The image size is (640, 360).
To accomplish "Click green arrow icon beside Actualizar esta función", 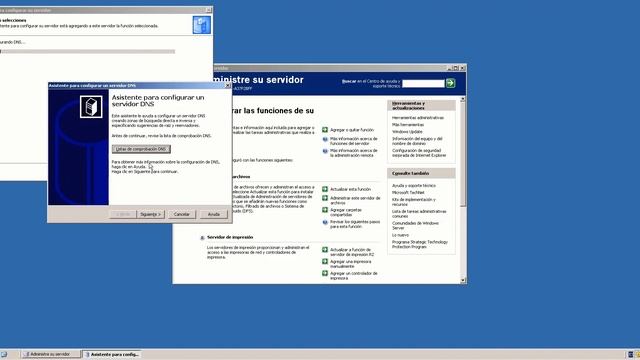I will (x=325, y=189).
